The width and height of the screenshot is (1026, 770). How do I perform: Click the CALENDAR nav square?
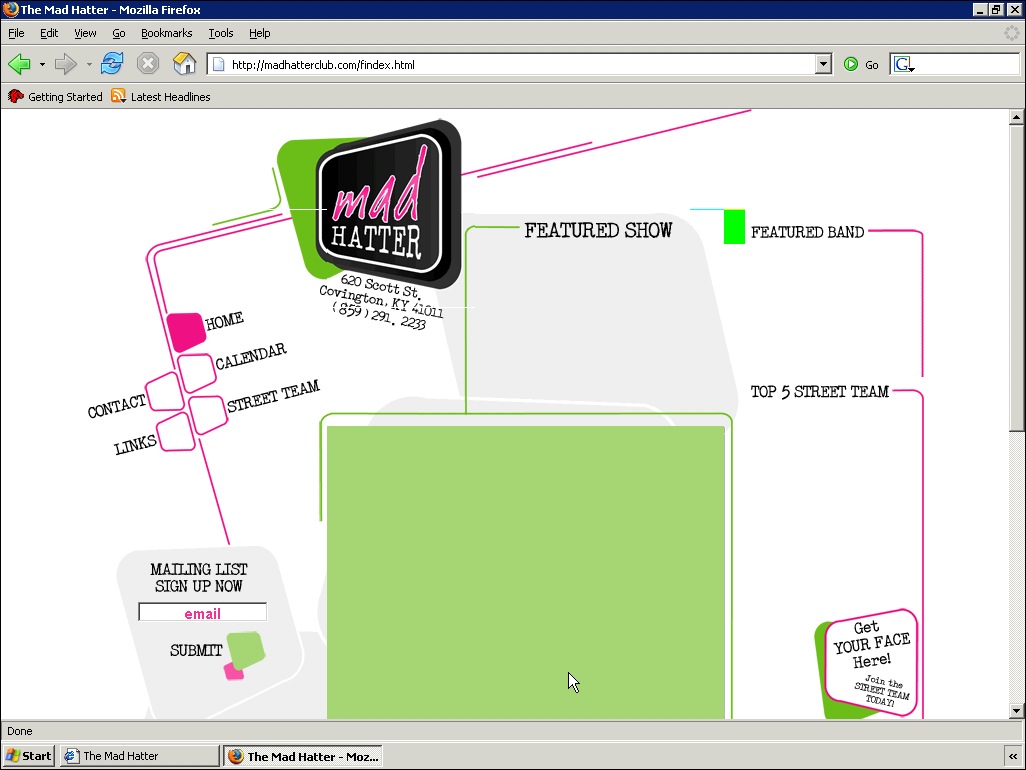coord(196,372)
